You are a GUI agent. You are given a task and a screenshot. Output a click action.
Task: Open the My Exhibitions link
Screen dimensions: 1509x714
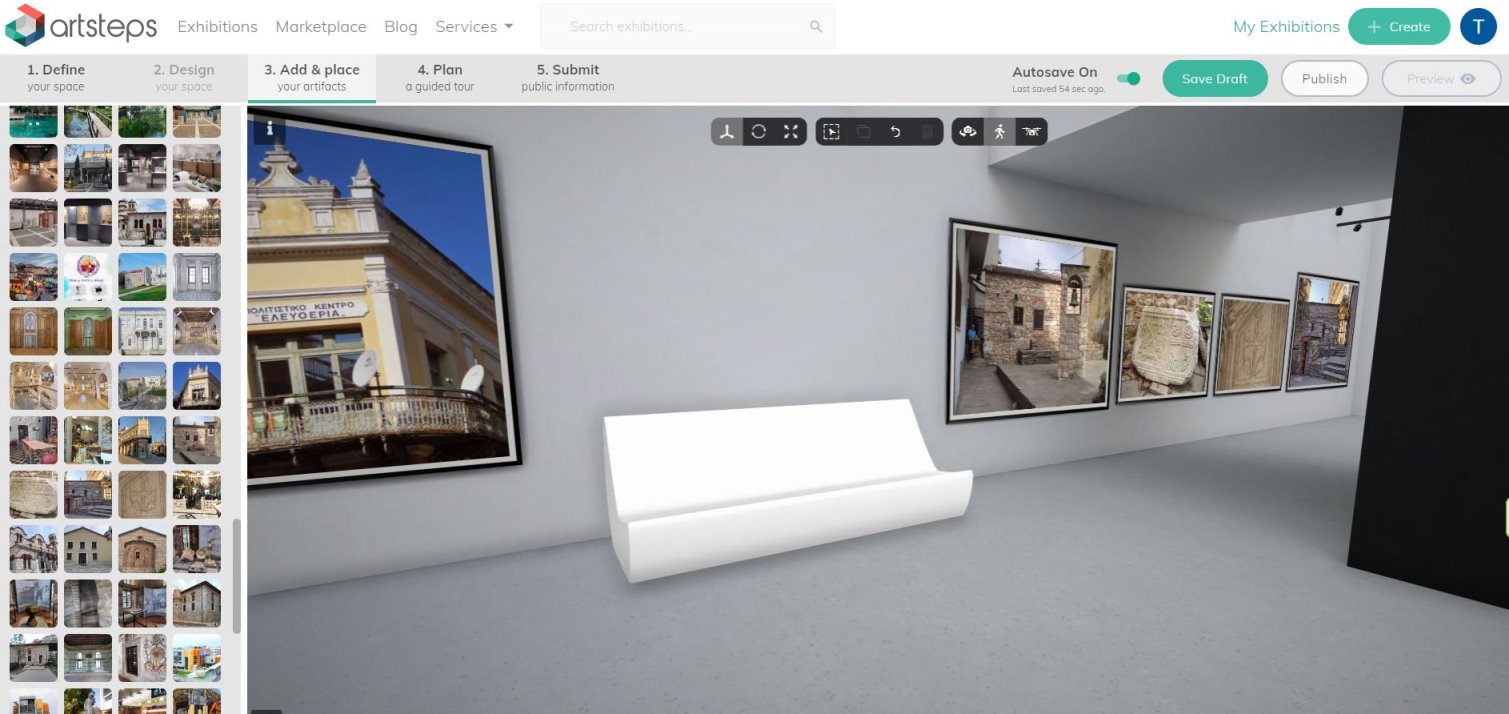pos(1285,27)
